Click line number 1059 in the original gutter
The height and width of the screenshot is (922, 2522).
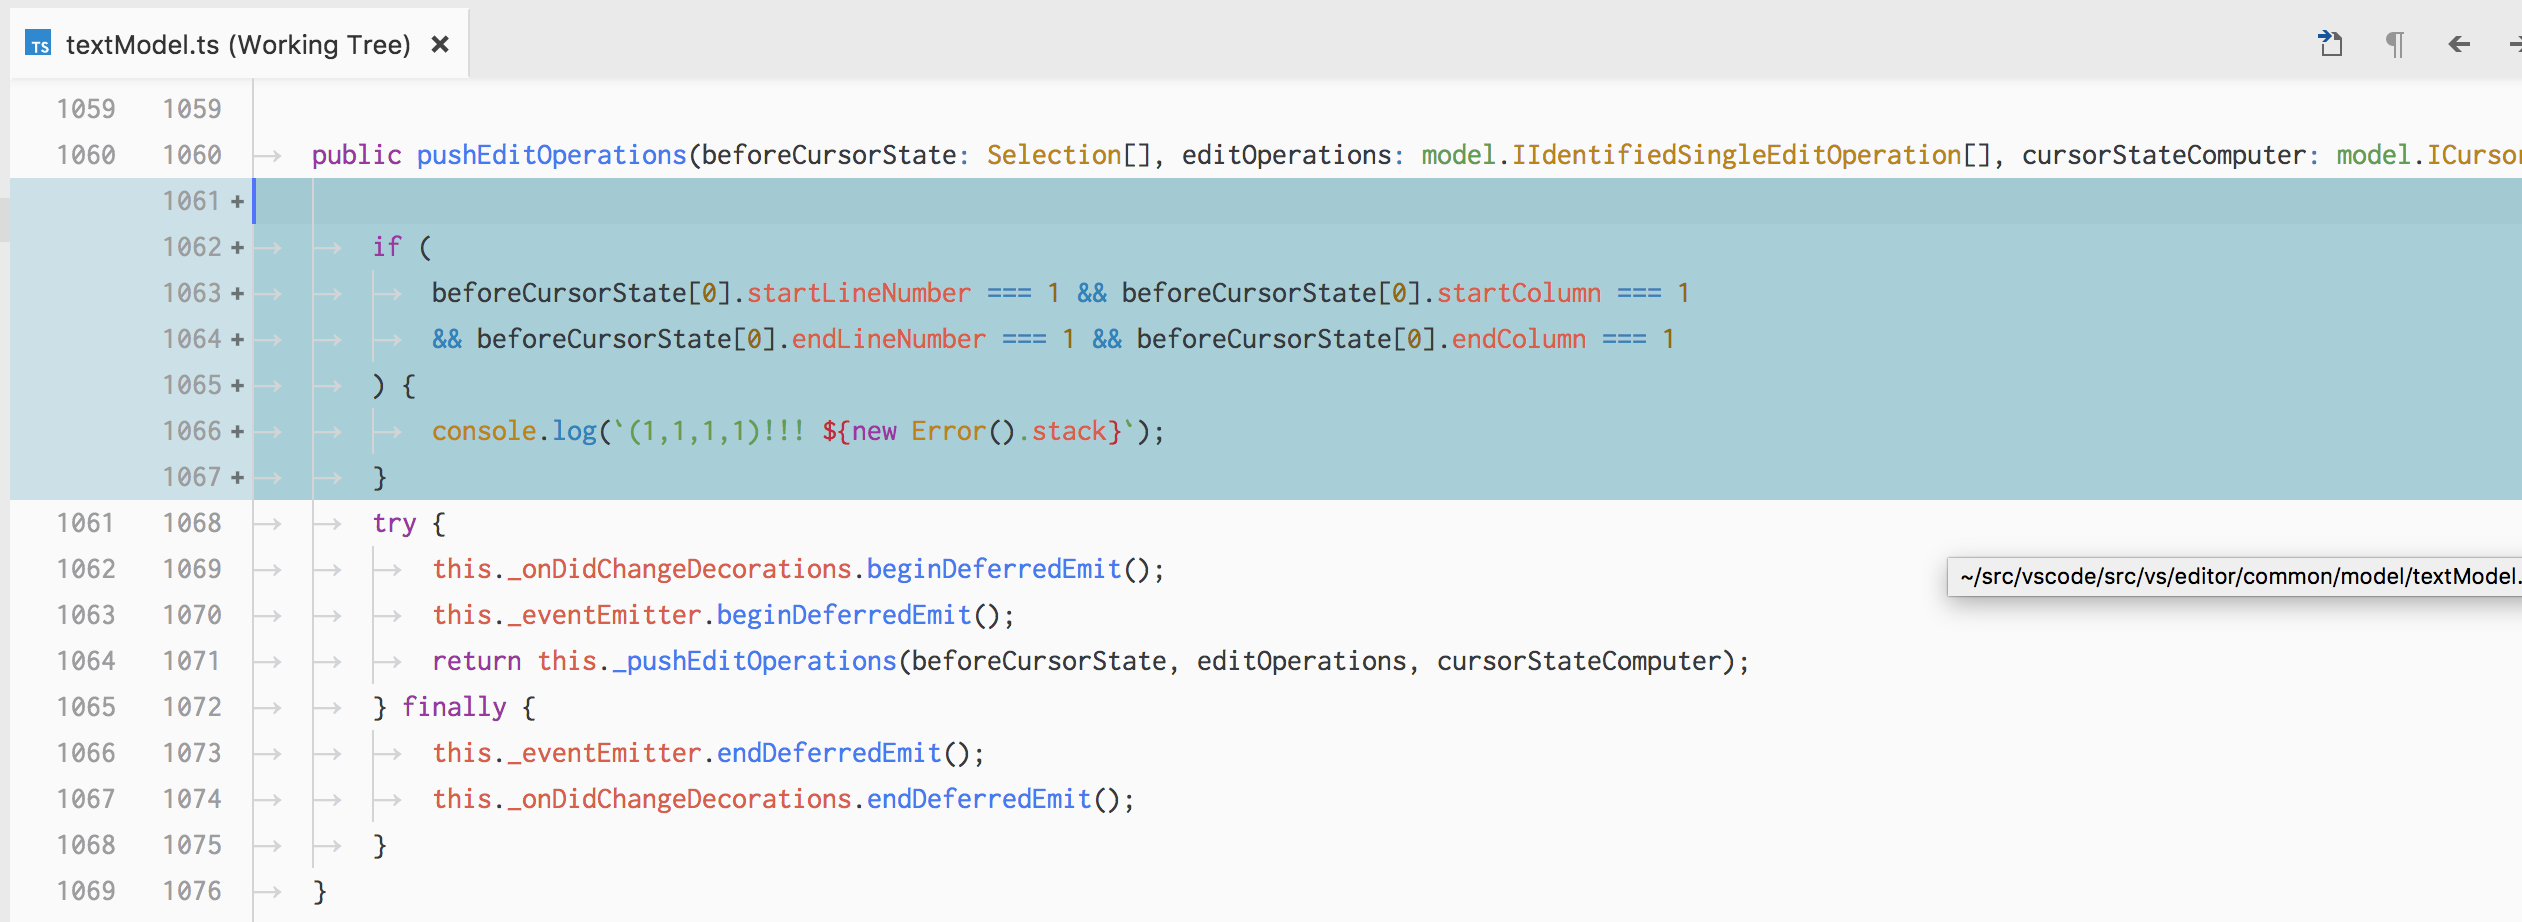(85, 107)
